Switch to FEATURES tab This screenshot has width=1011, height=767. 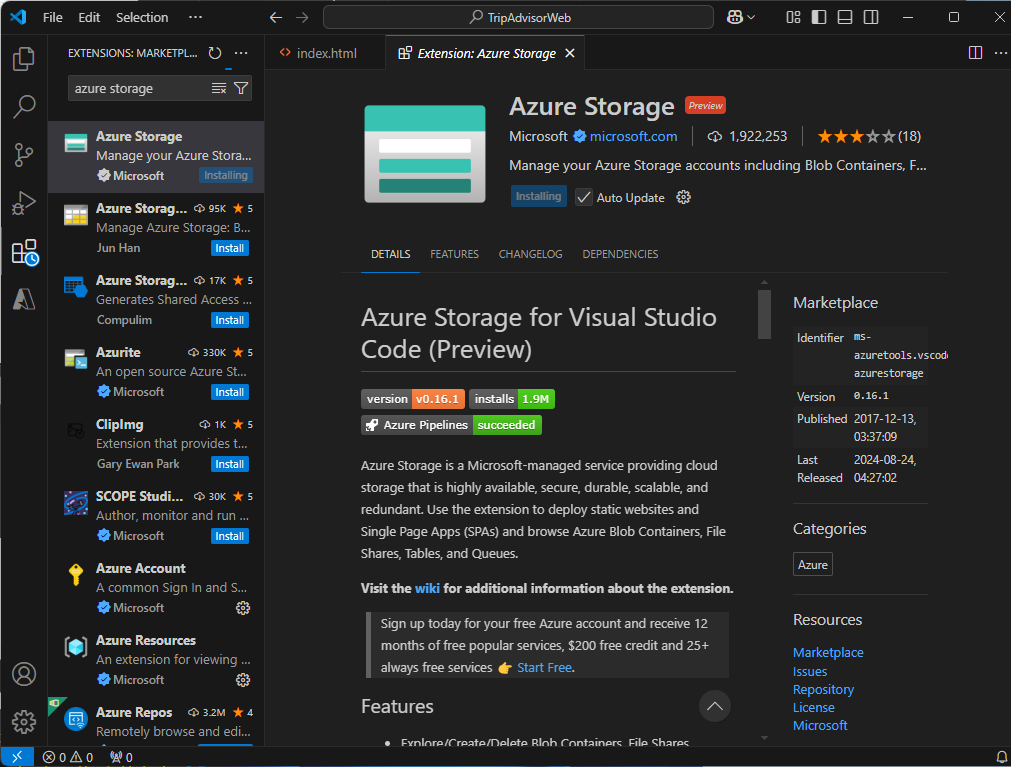coord(455,254)
